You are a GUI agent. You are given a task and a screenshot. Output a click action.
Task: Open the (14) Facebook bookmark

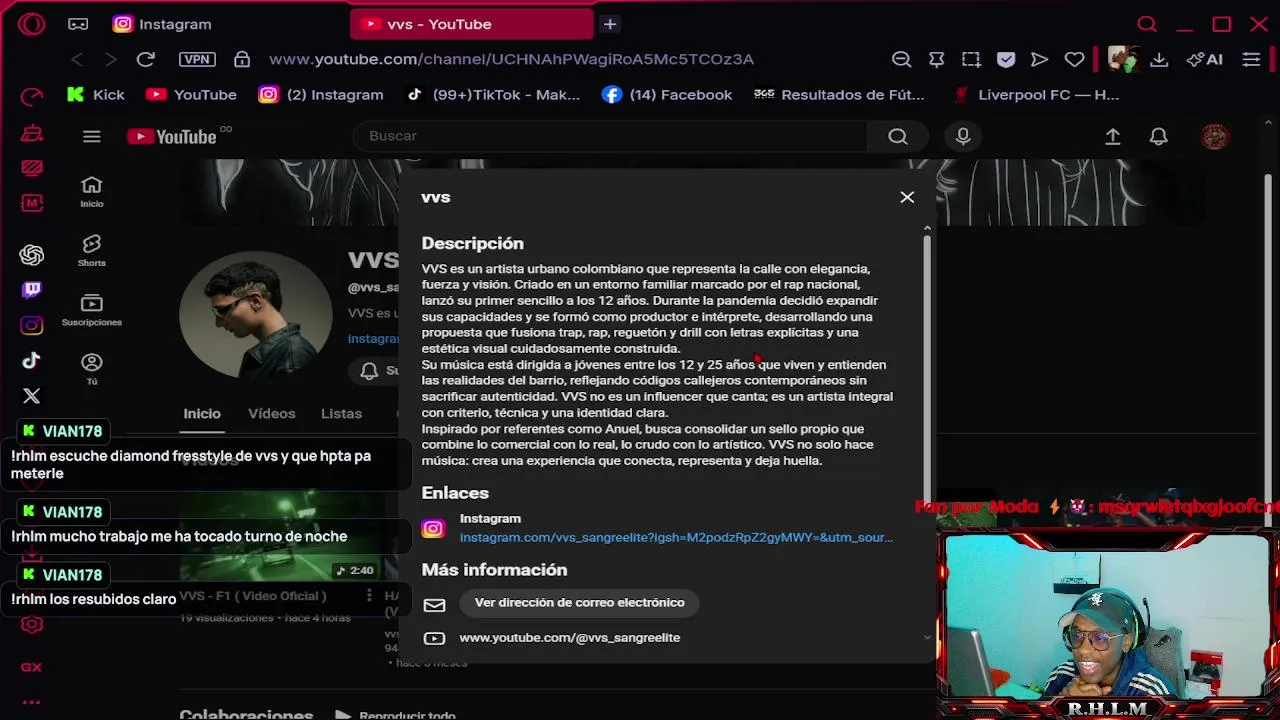tap(667, 94)
